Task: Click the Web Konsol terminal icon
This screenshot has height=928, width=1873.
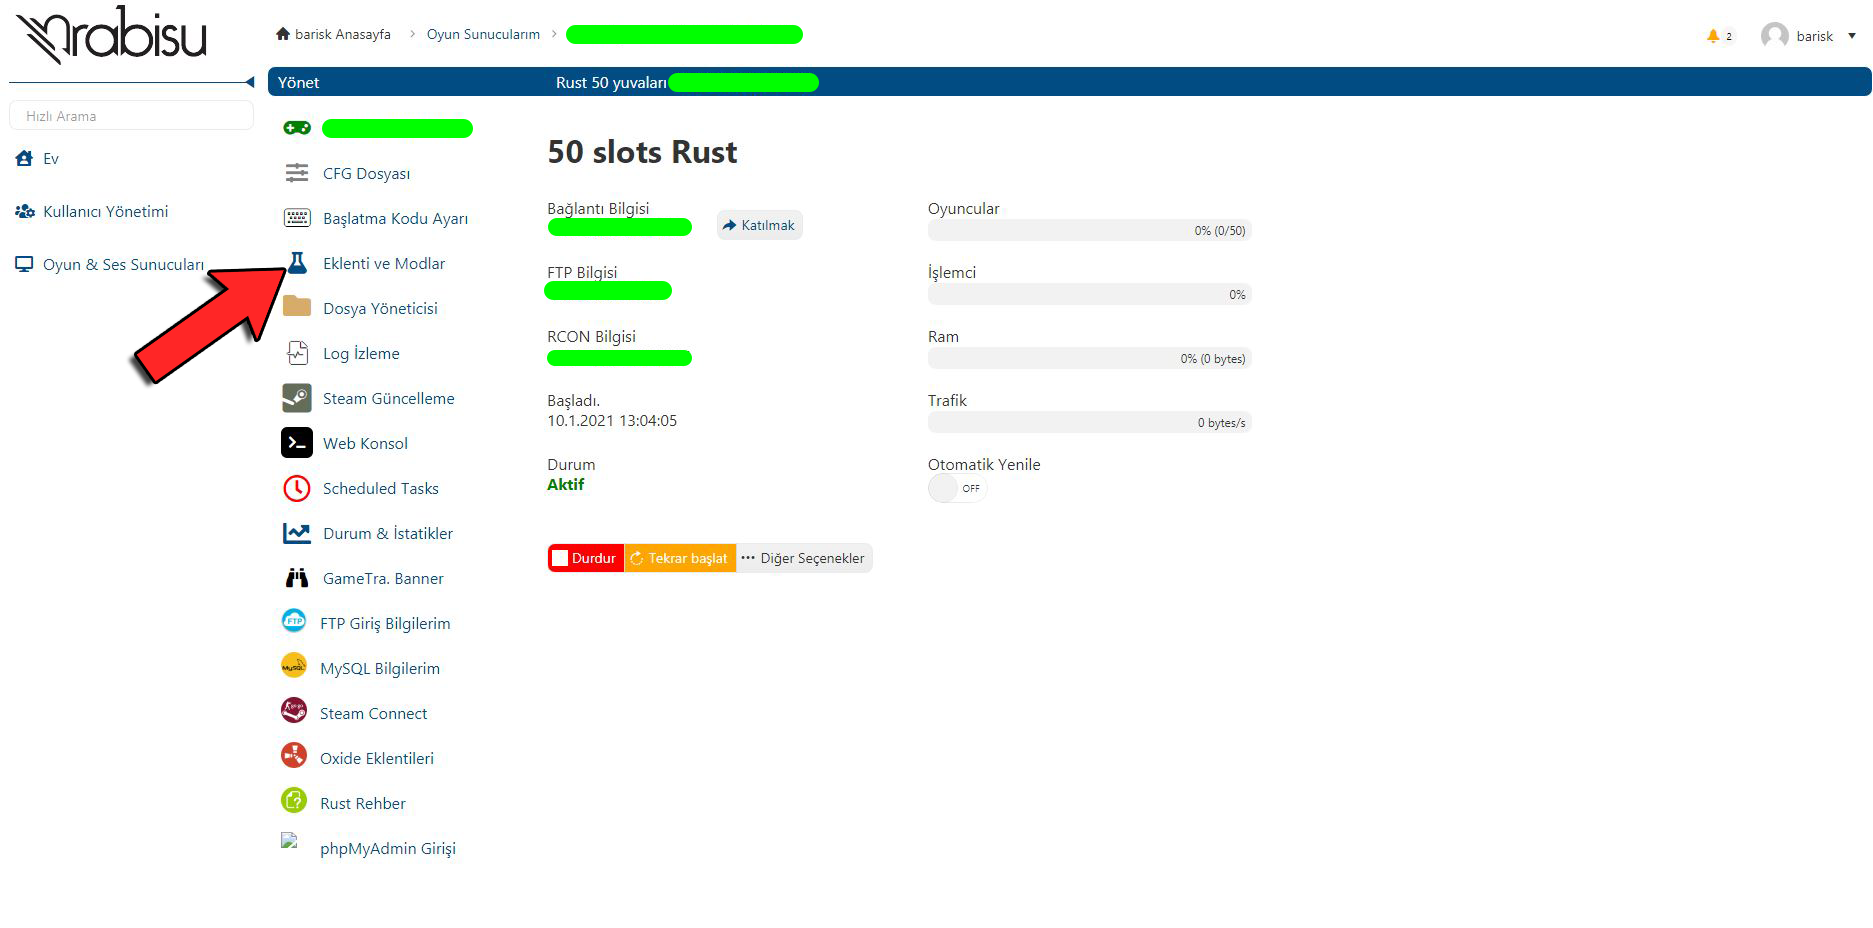Action: [297, 443]
